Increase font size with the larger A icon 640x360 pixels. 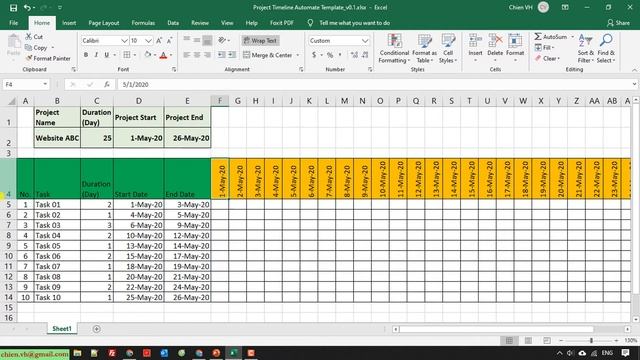point(159,40)
